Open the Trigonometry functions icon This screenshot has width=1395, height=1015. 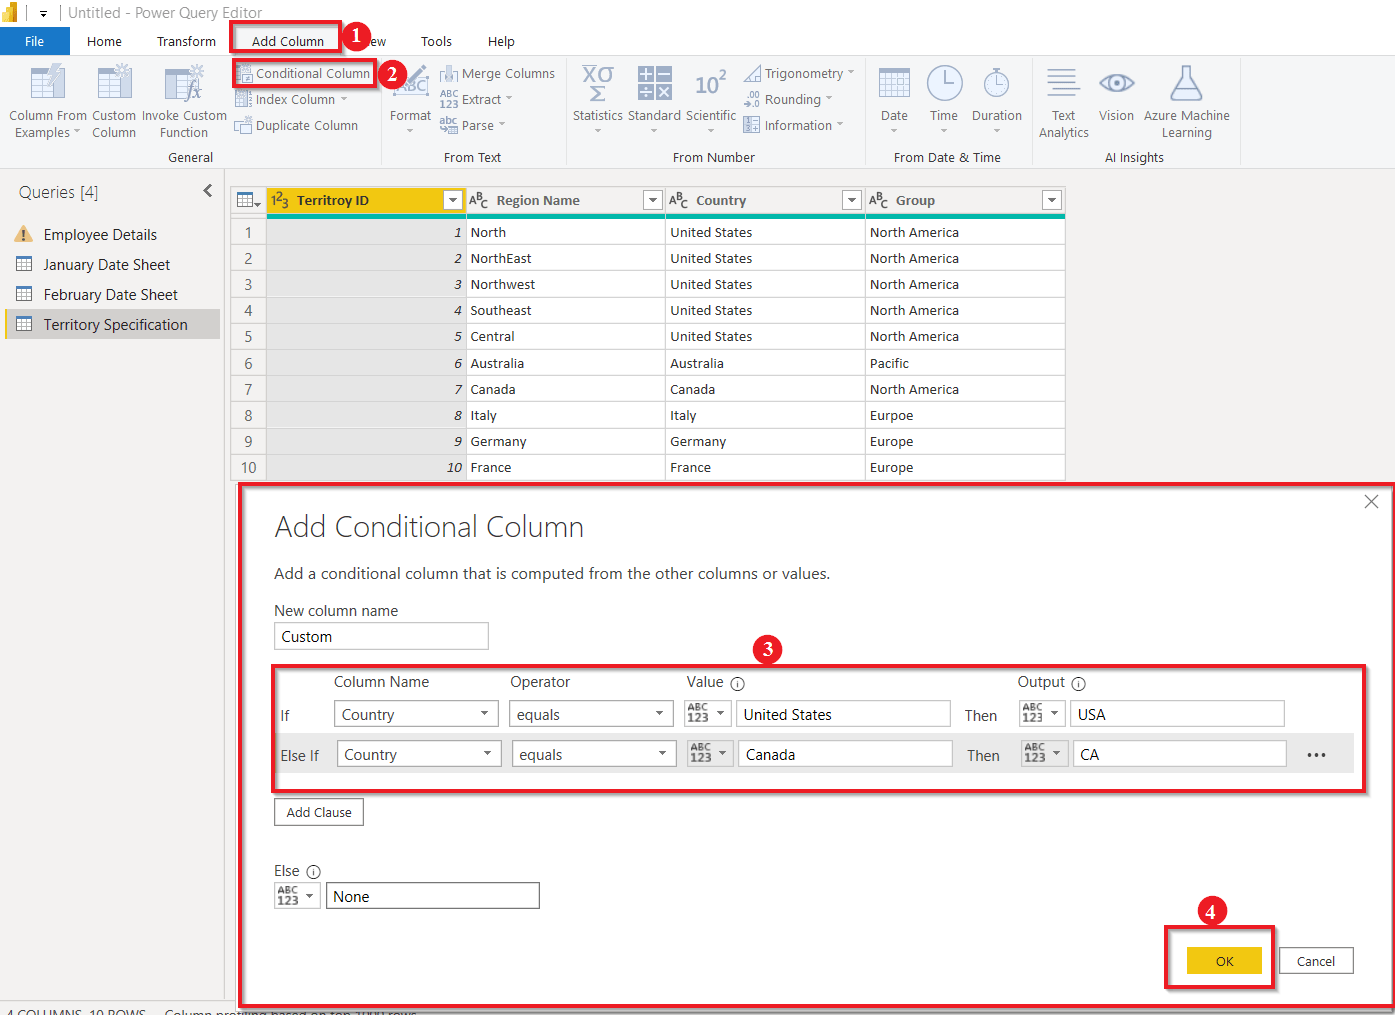799,72
